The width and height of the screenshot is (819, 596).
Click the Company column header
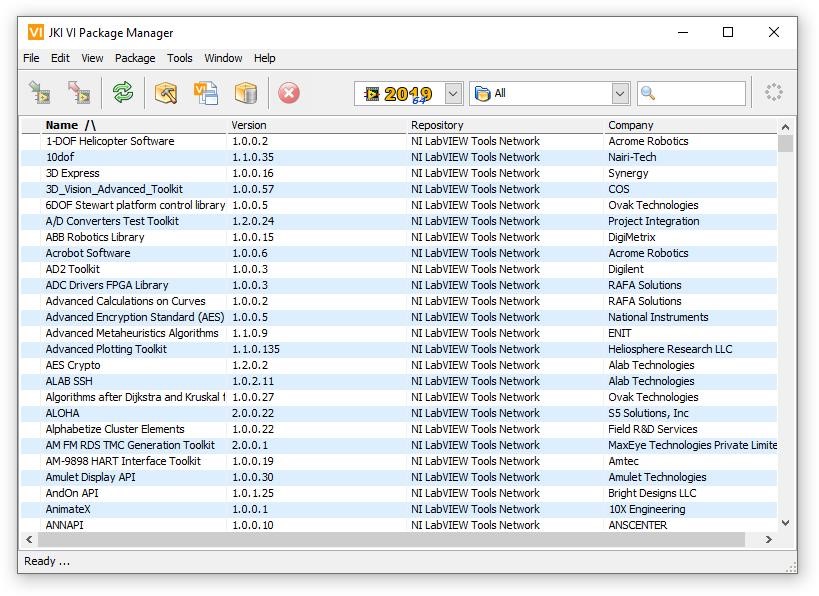(x=630, y=125)
